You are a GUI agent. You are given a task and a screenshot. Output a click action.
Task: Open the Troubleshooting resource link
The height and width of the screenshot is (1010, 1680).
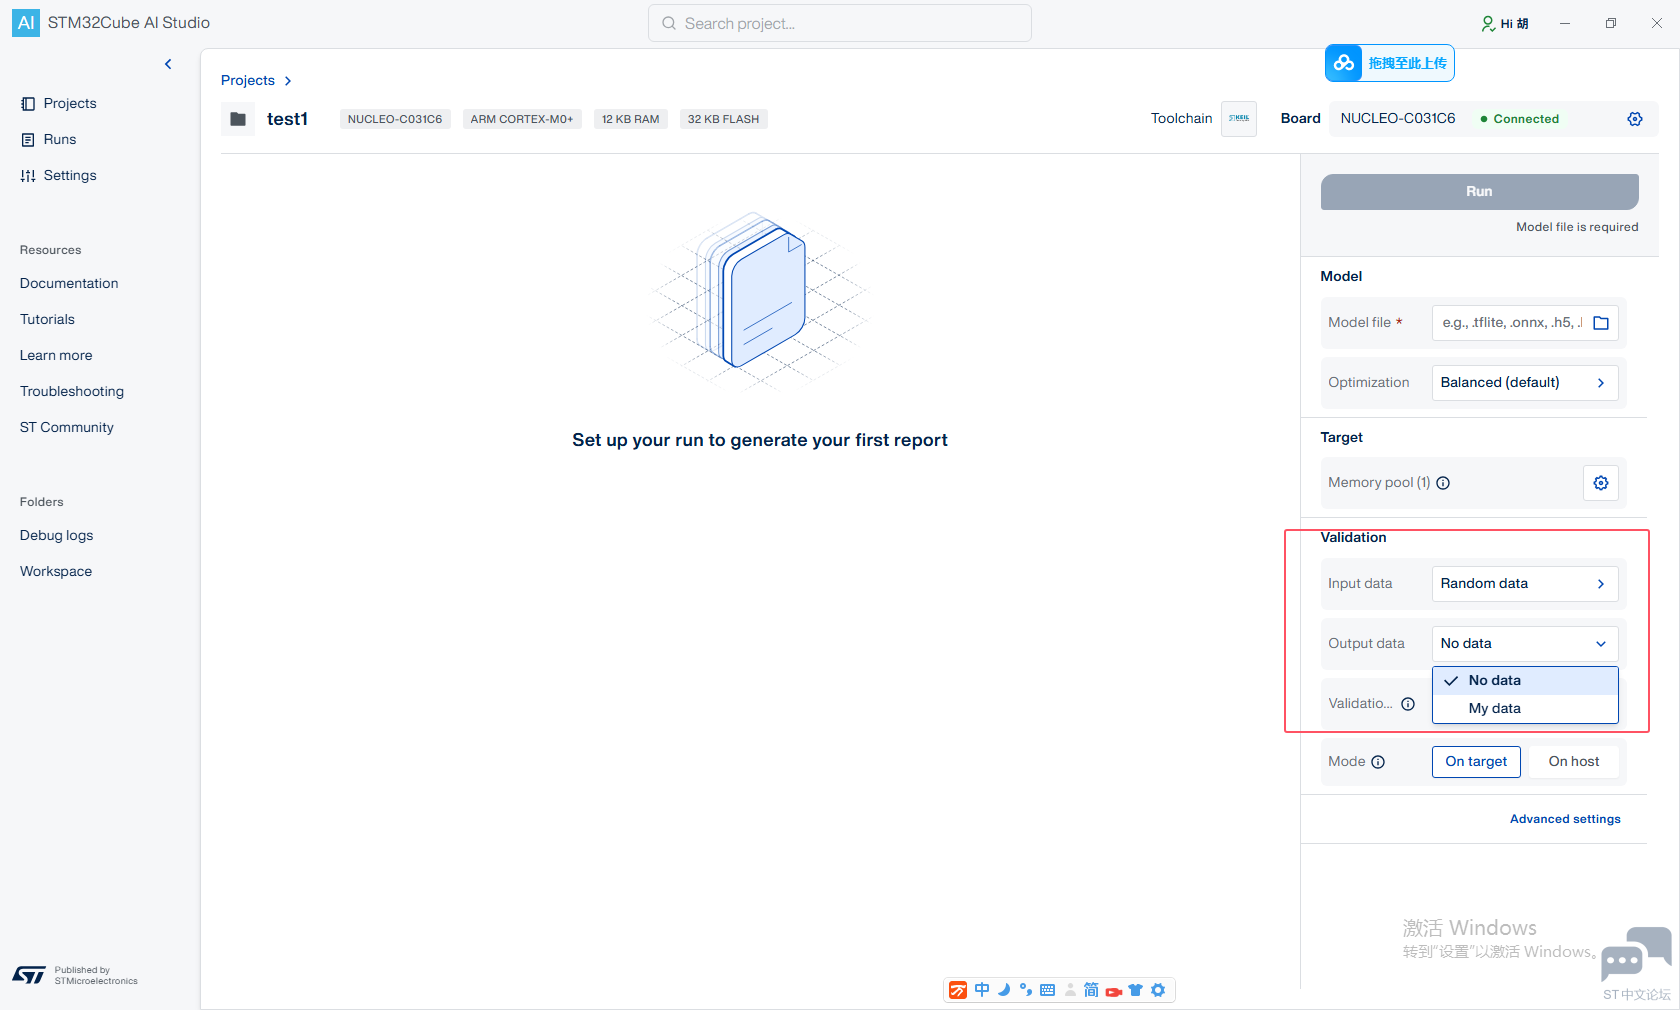pos(72,391)
